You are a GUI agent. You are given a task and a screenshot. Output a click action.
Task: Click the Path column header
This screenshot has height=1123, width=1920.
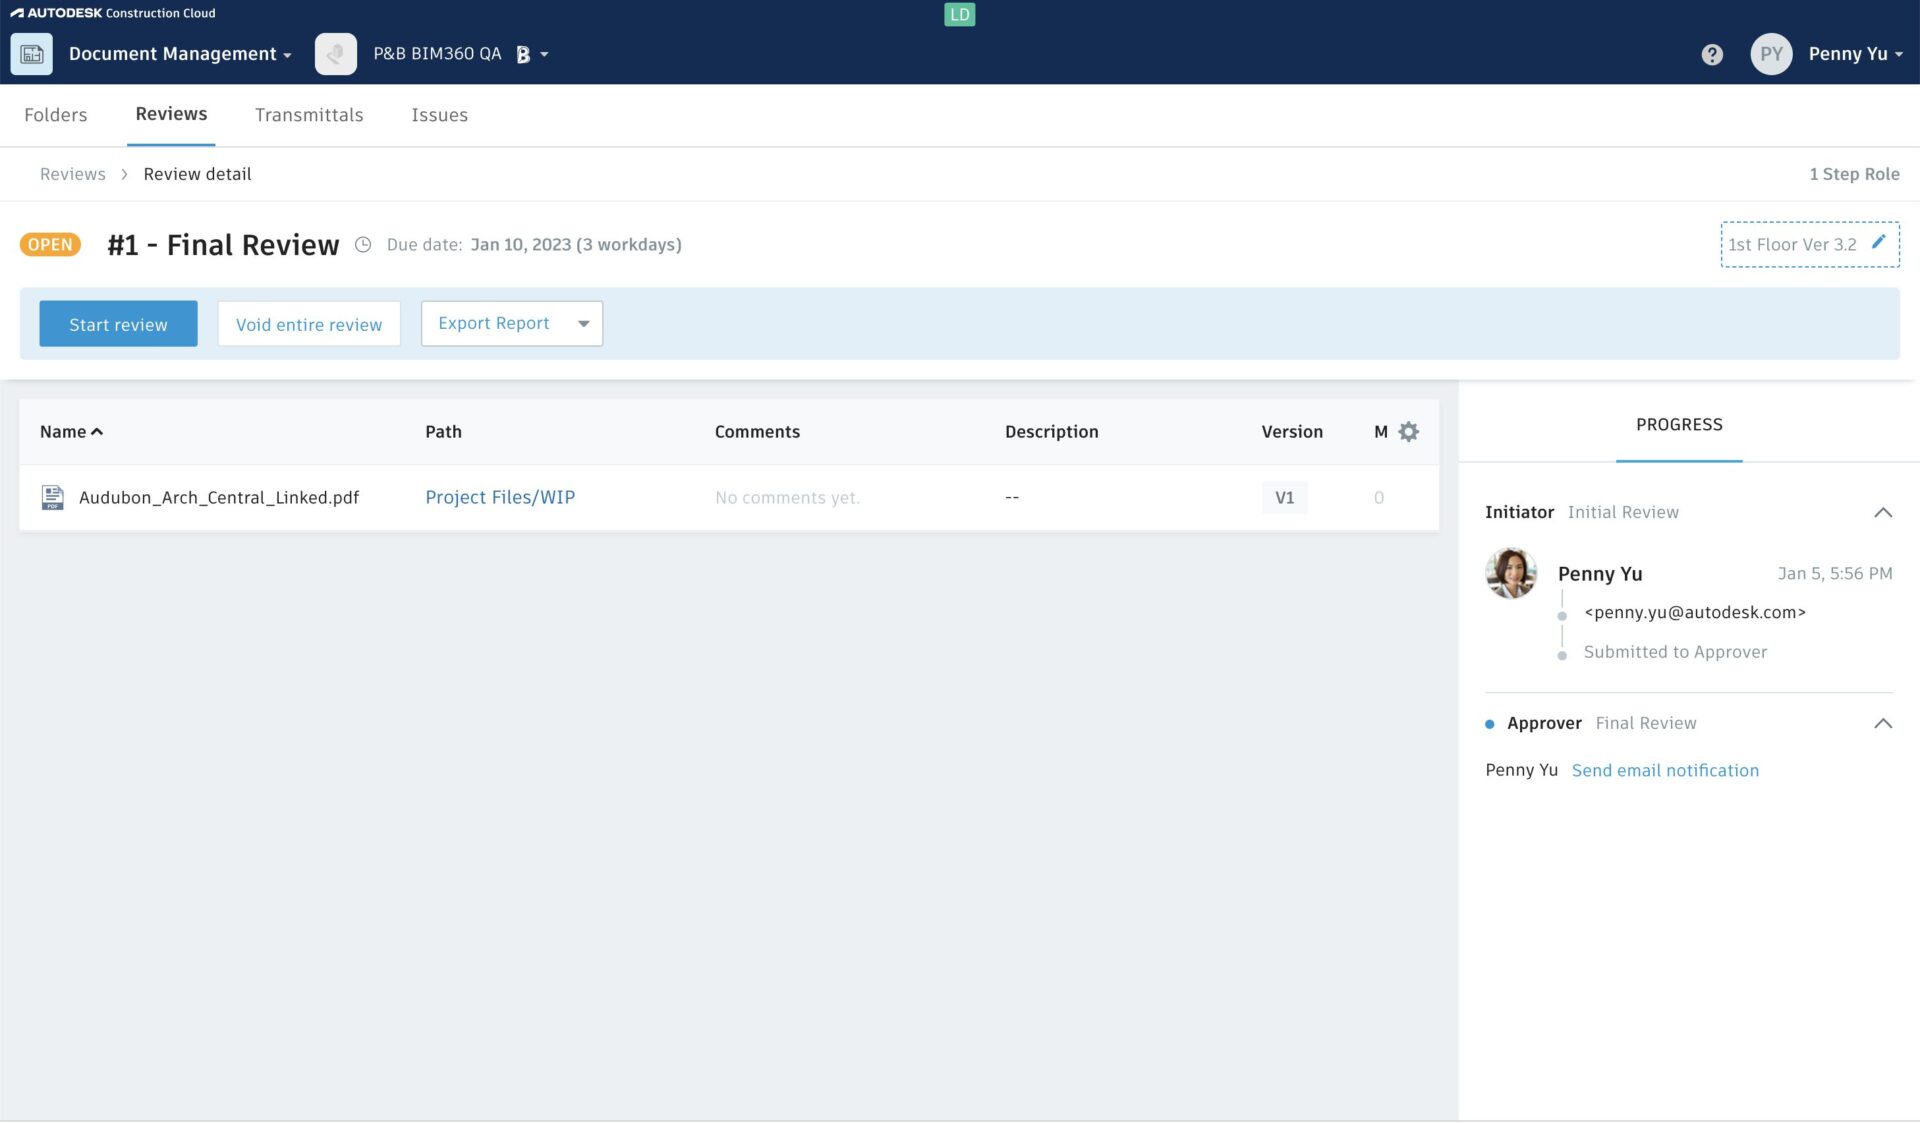[443, 432]
